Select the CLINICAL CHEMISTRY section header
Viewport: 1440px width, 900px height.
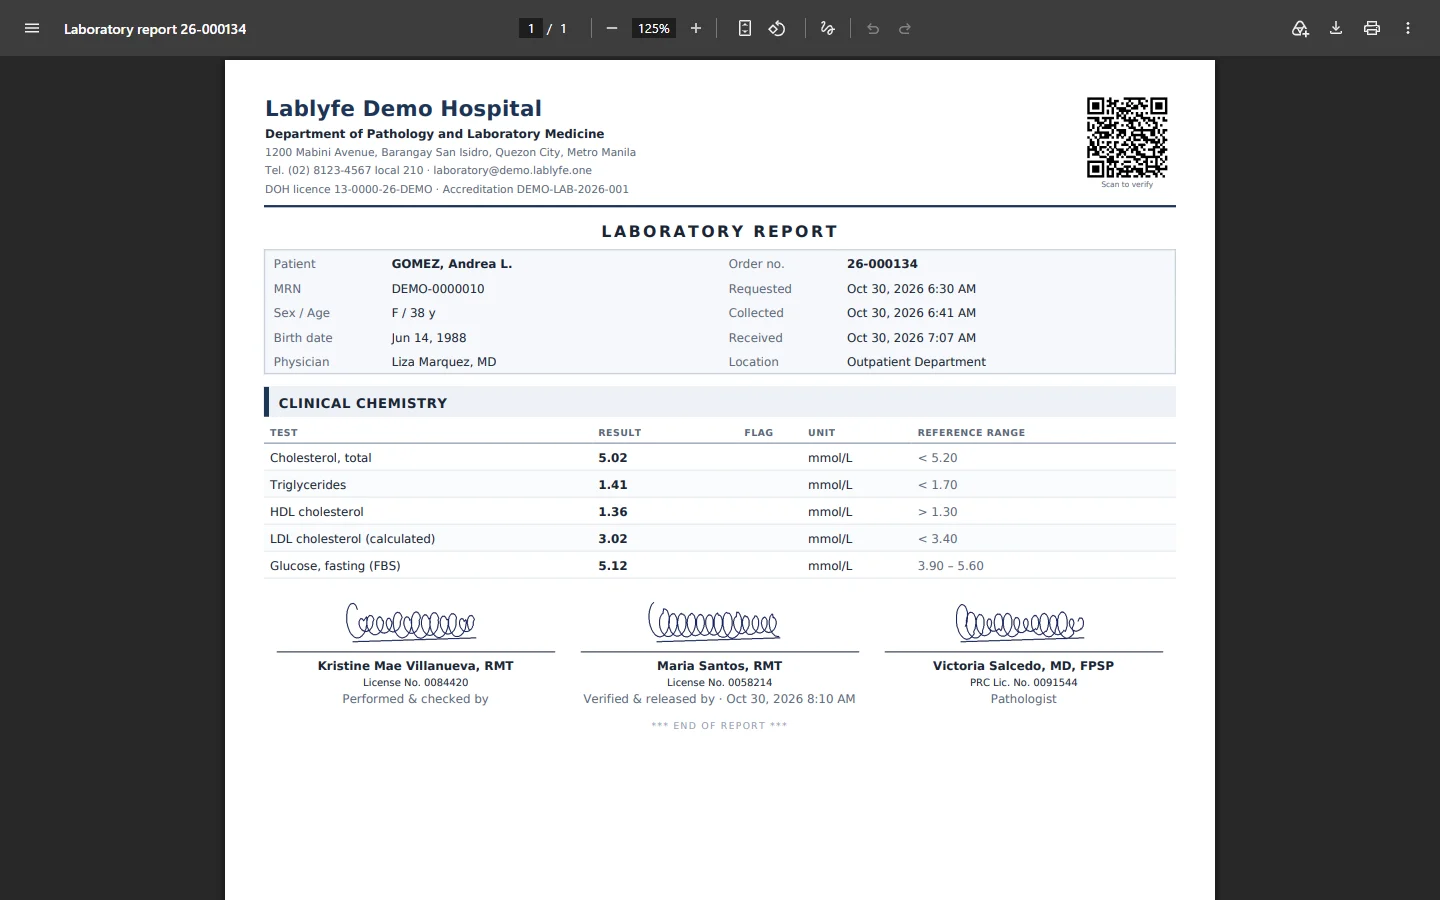tap(363, 403)
